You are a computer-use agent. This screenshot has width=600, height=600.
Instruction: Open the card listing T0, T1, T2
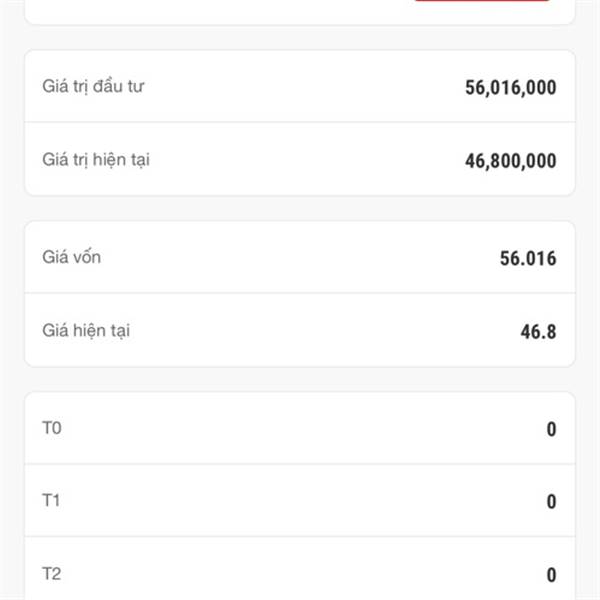pos(300,496)
